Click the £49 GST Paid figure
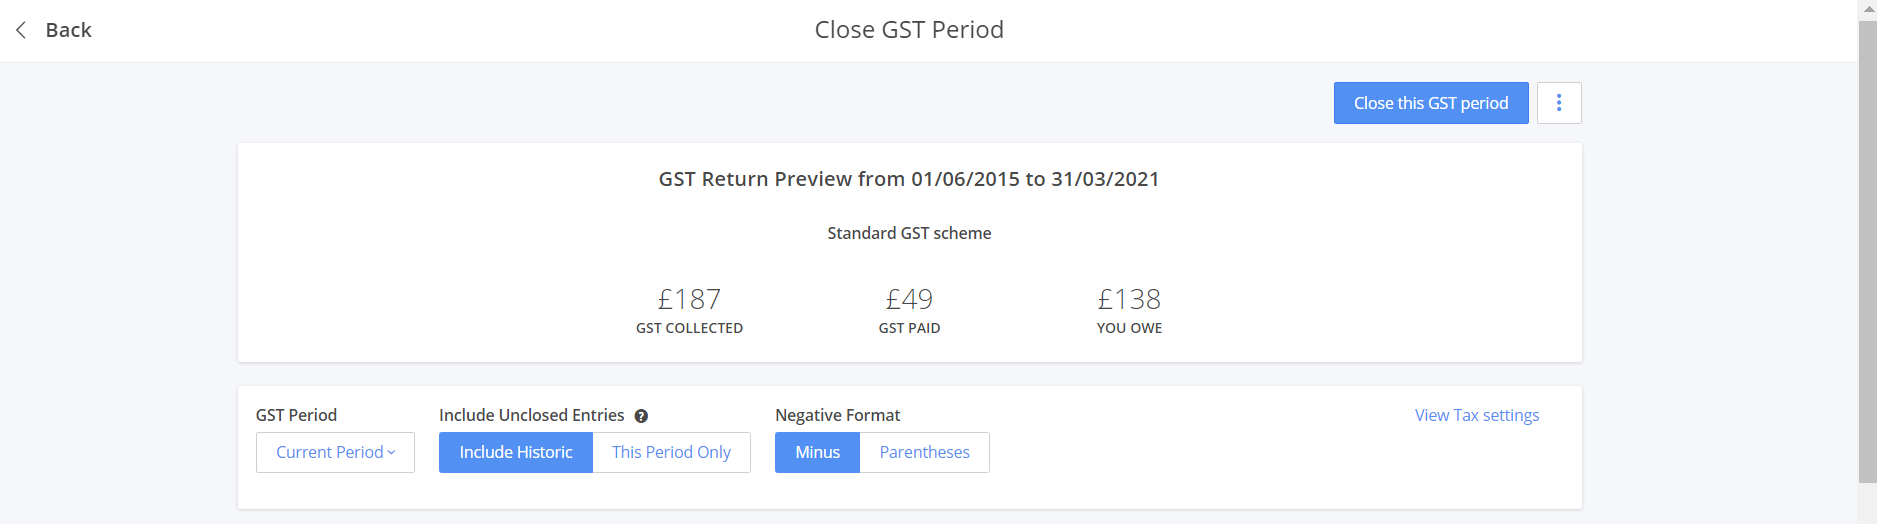Screen dimensions: 1877x524 click(x=909, y=299)
